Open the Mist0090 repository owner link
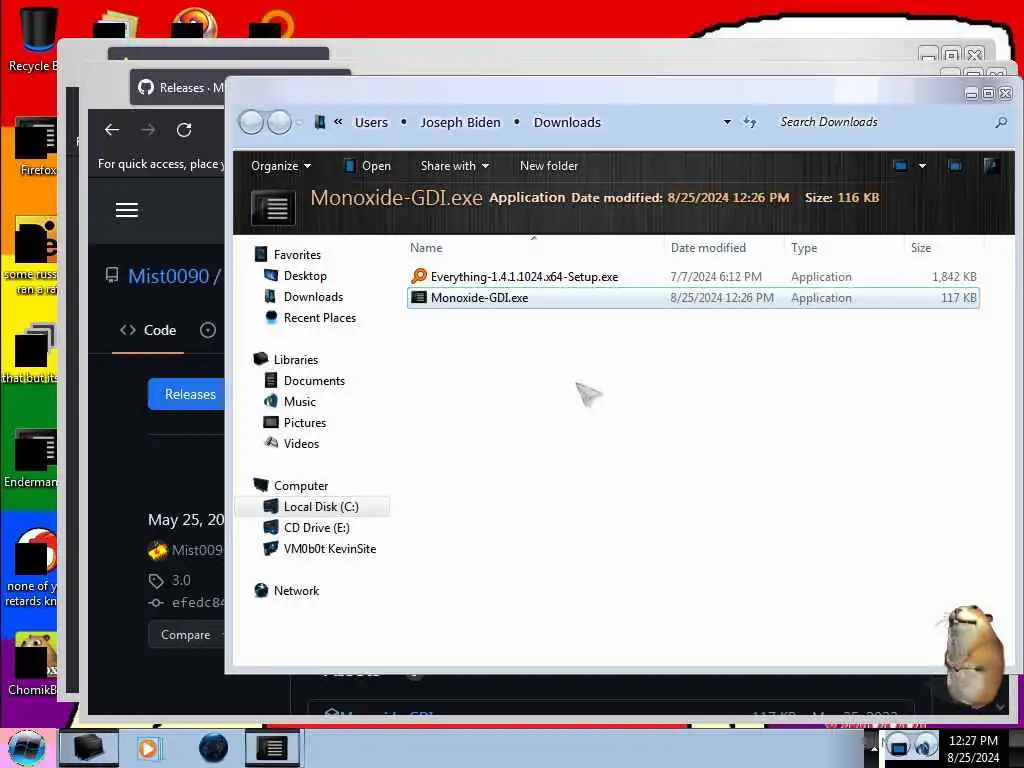Image resolution: width=1024 pixels, height=768 pixels. point(168,276)
